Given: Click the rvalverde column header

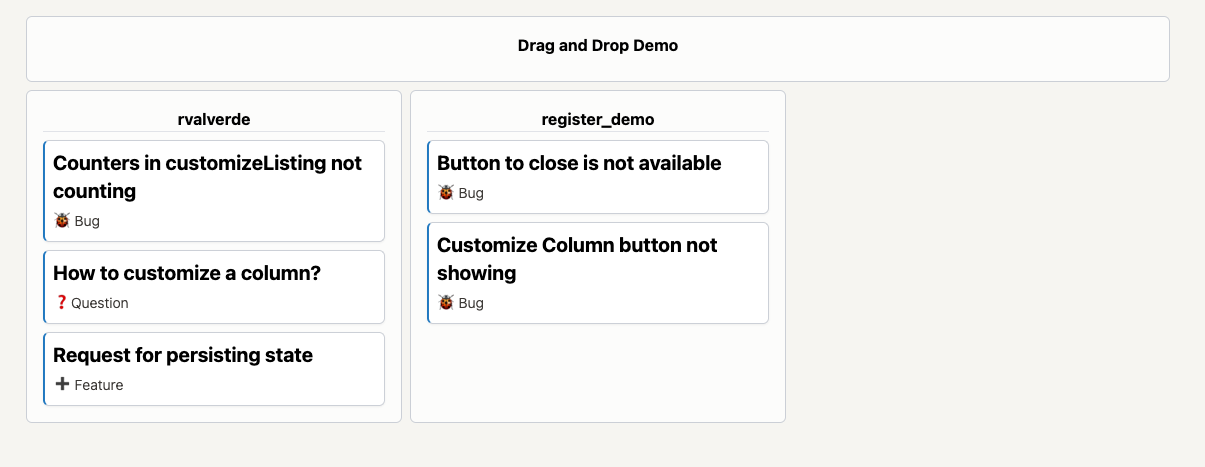Looking at the screenshot, I should pyautogui.click(x=214, y=119).
